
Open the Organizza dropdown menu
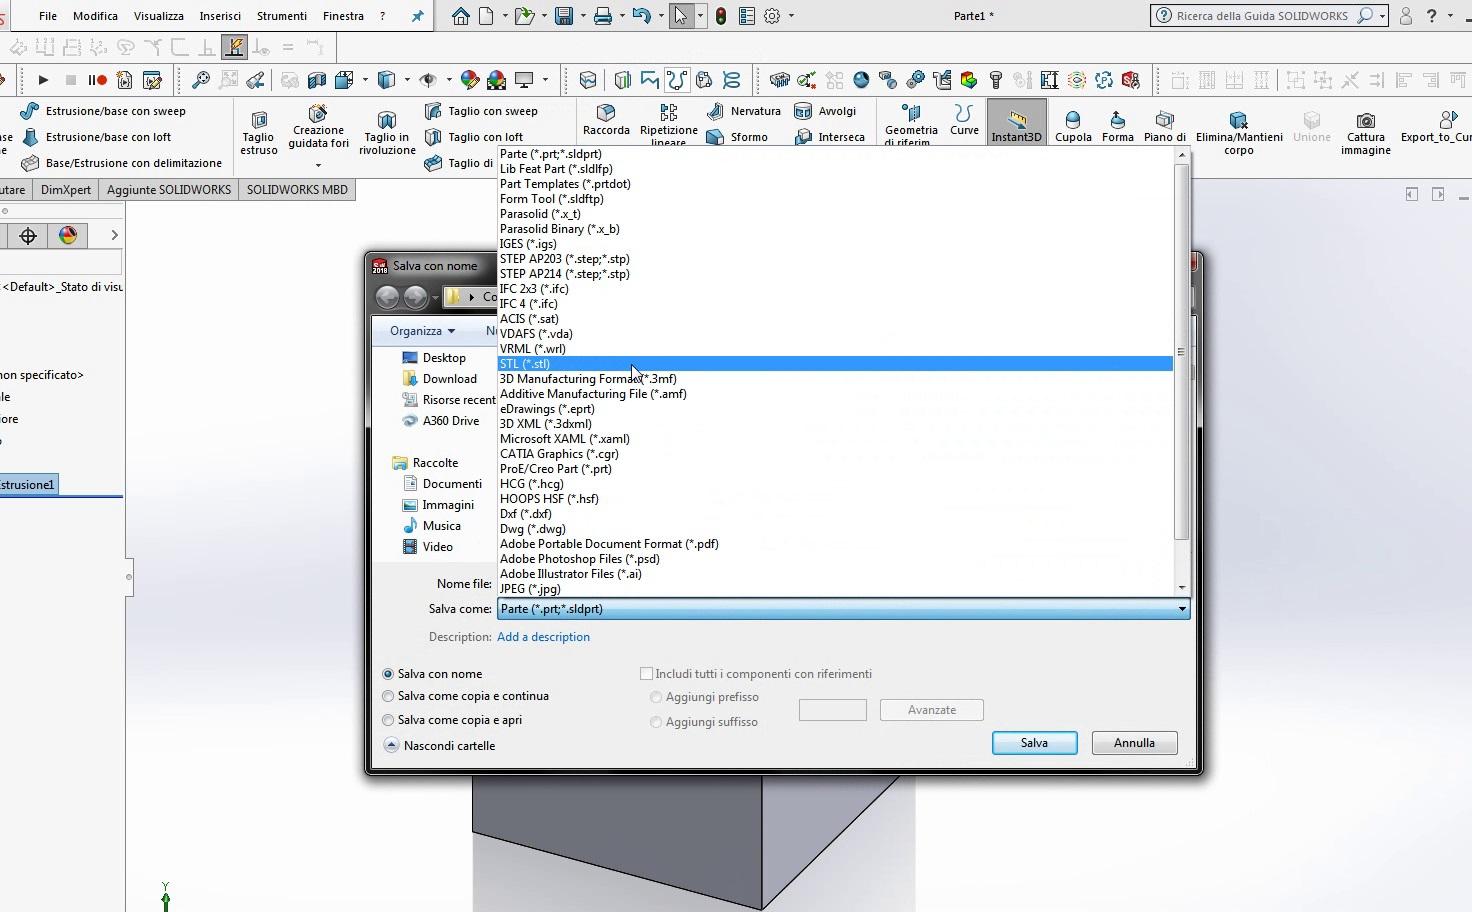point(422,331)
